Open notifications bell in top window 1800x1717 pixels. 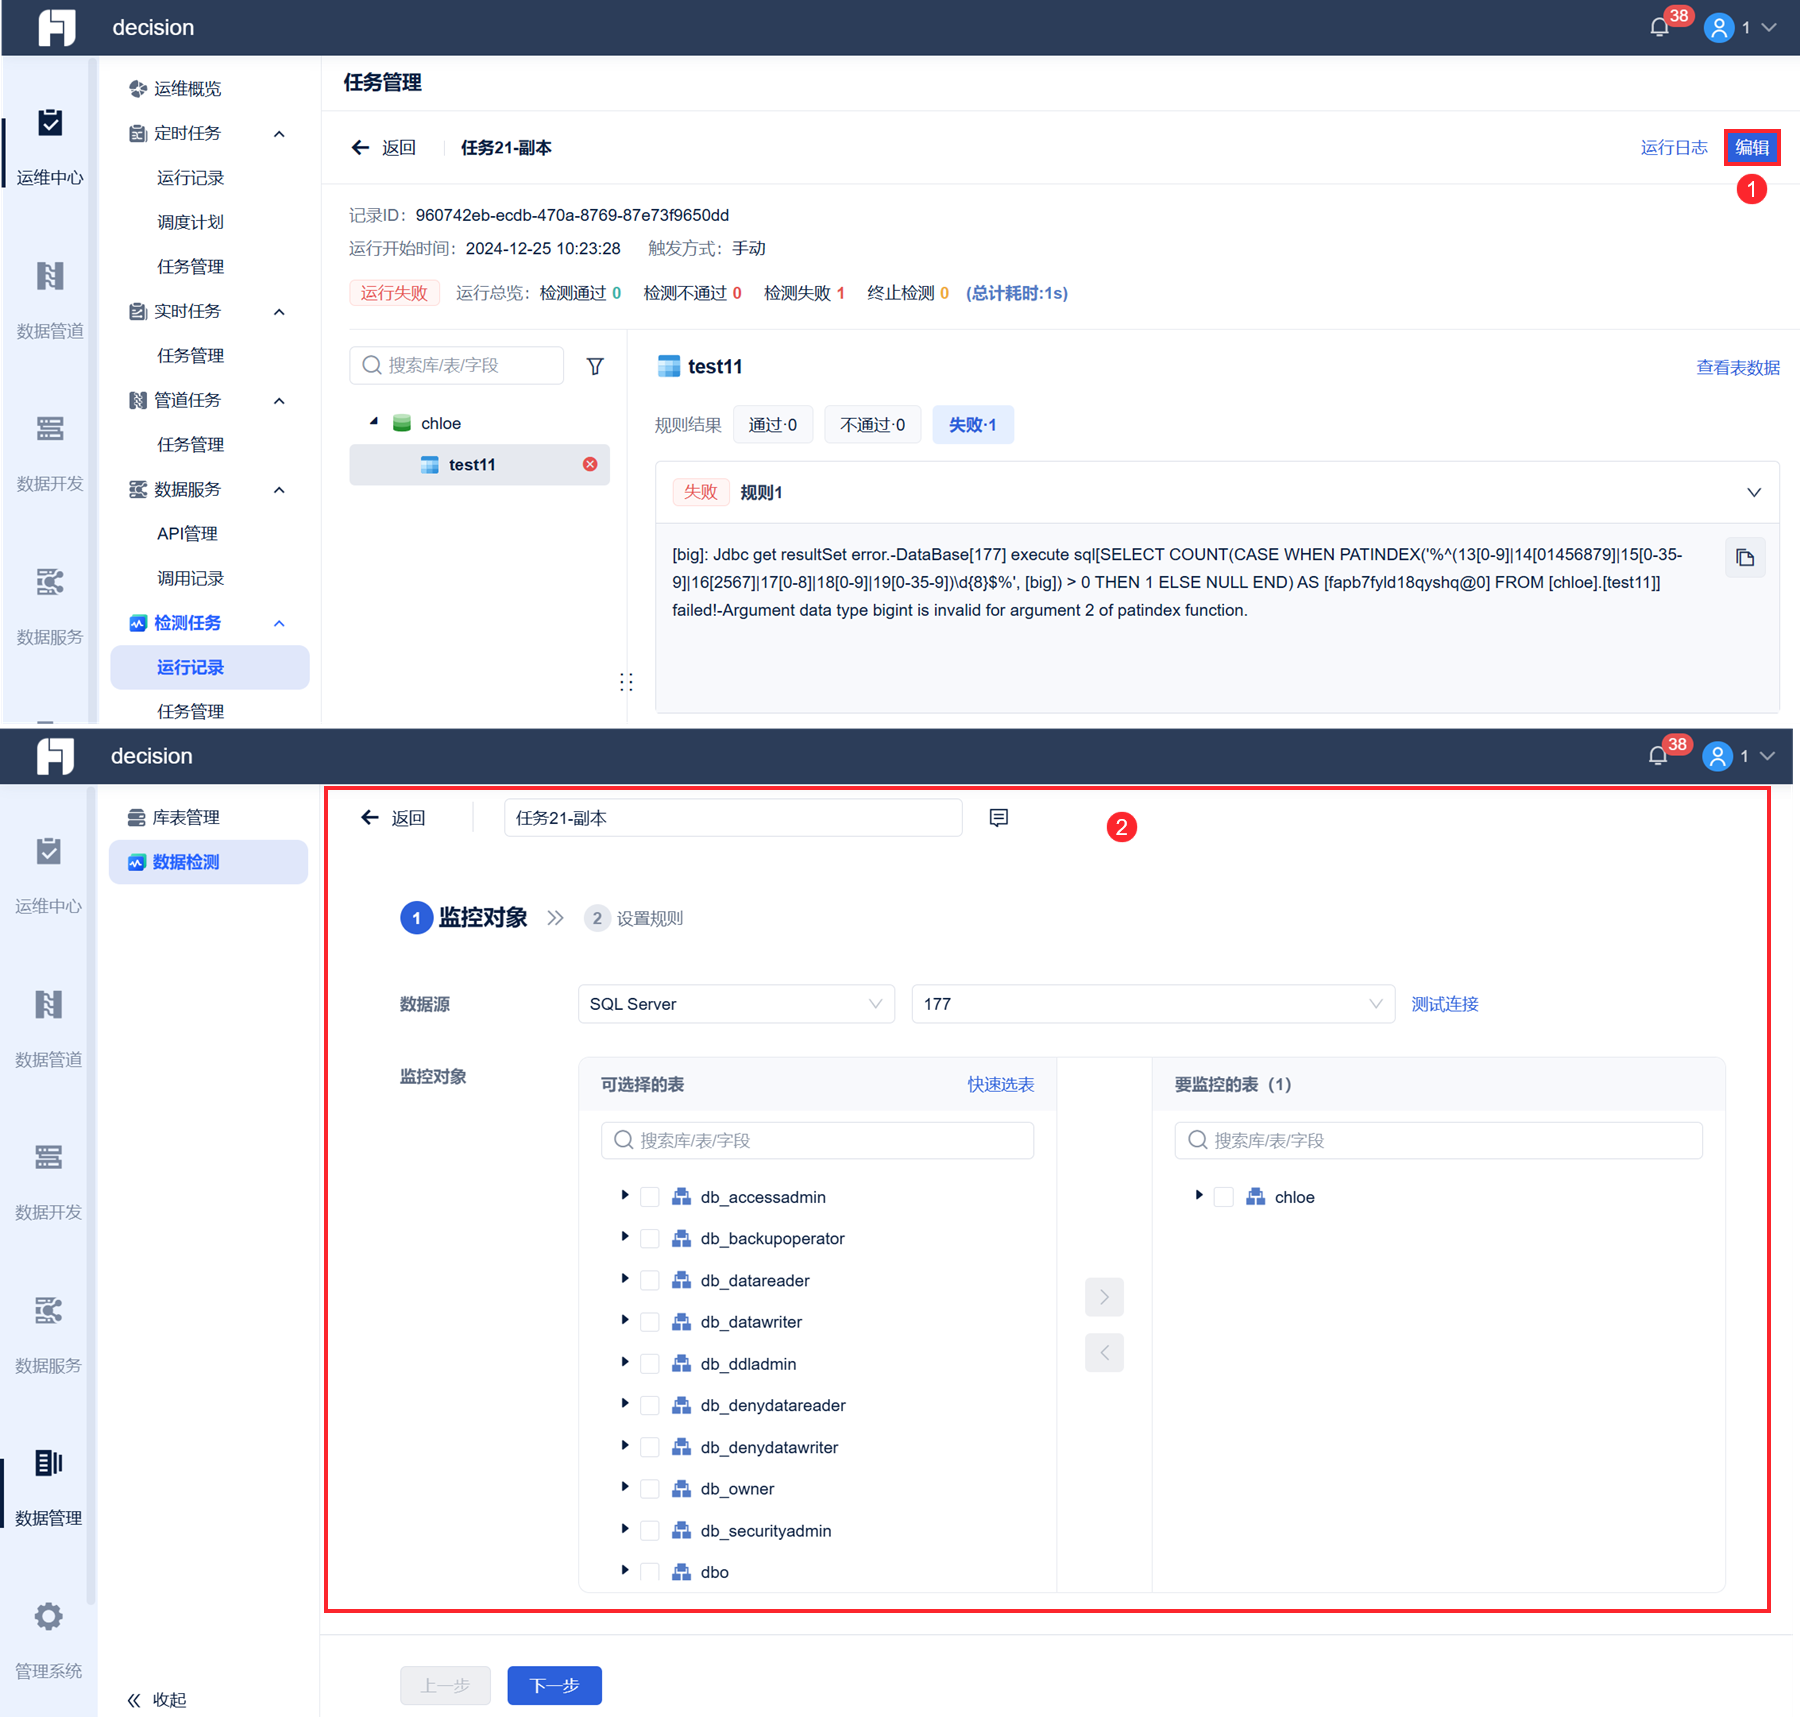point(1659,28)
